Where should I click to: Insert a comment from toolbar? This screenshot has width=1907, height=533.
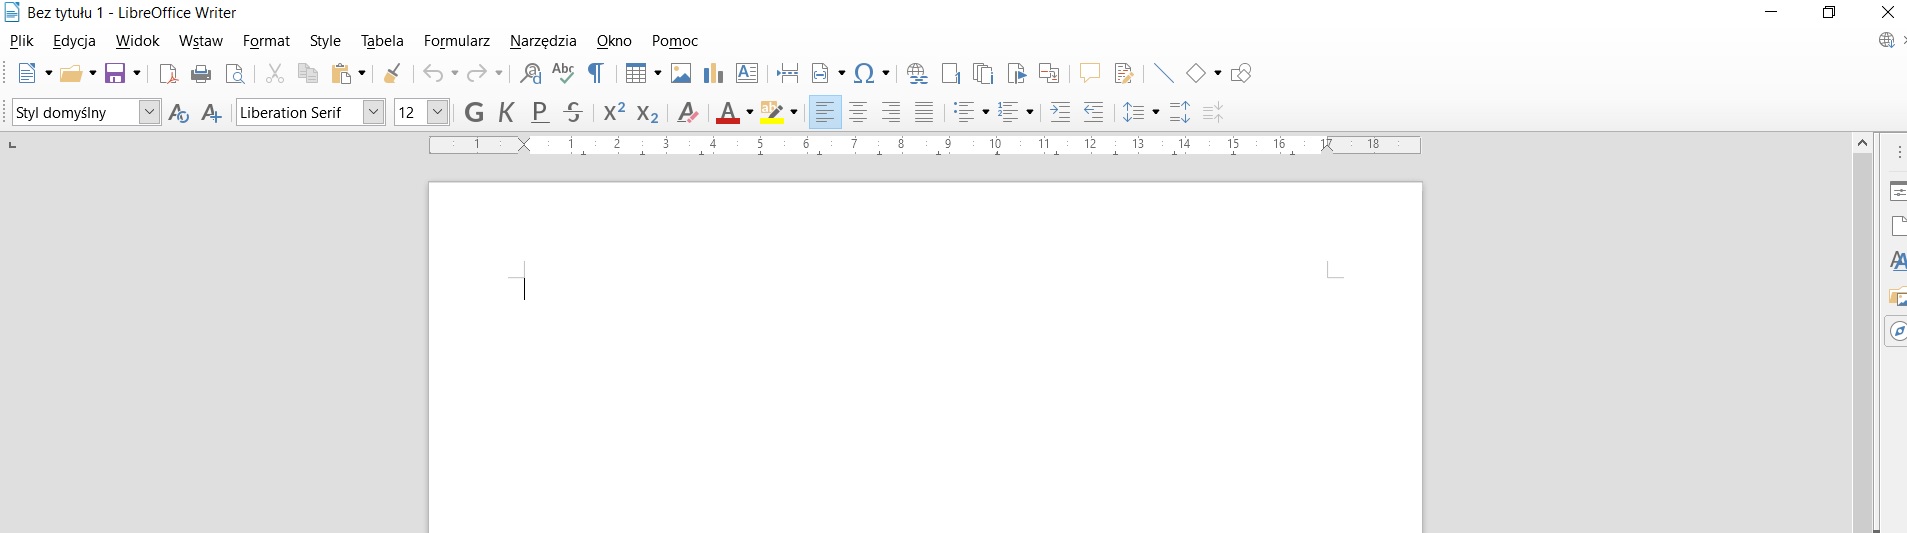pyautogui.click(x=1089, y=73)
